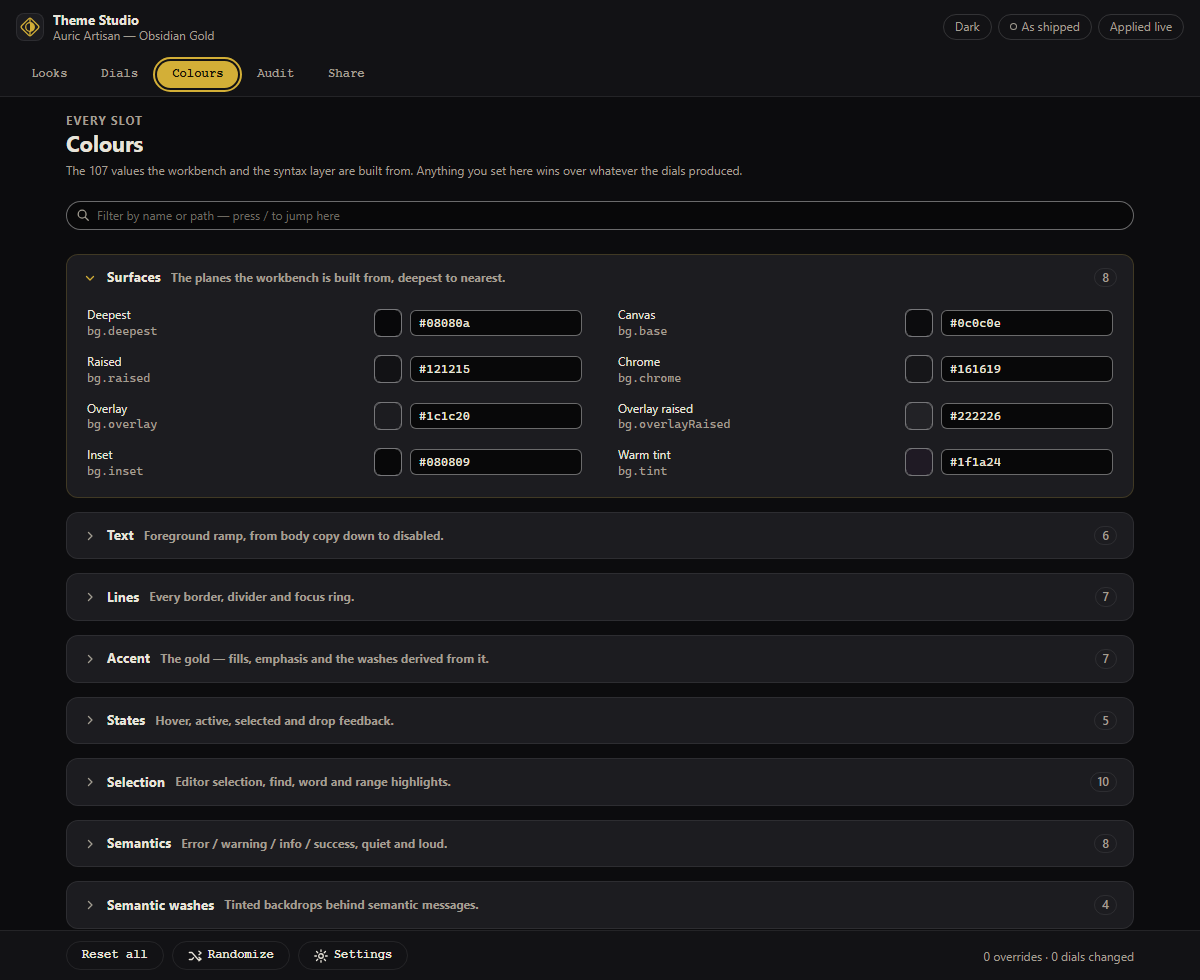Open the Deepest colour swatch

tap(388, 323)
